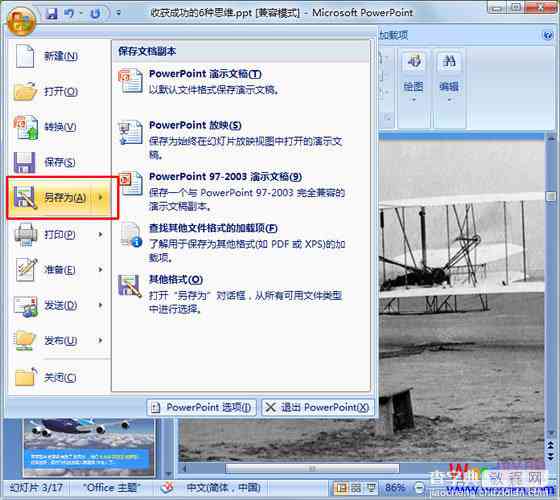Click 查找其他文件格式的加载项(F) add-ins option
Screen dimensions: 560x500
tap(241, 242)
